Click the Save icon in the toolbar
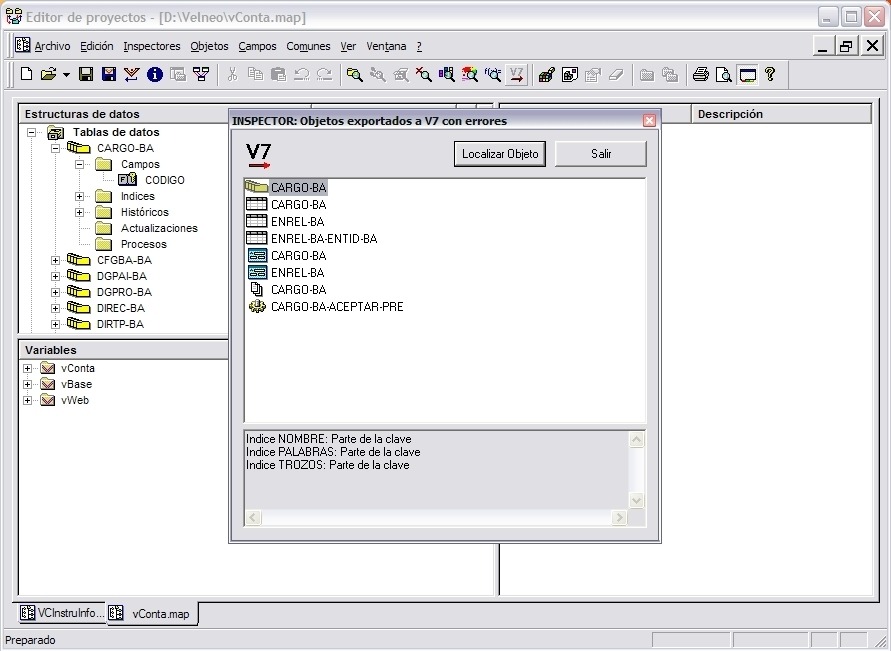This screenshot has height=651, width=891. click(85, 74)
